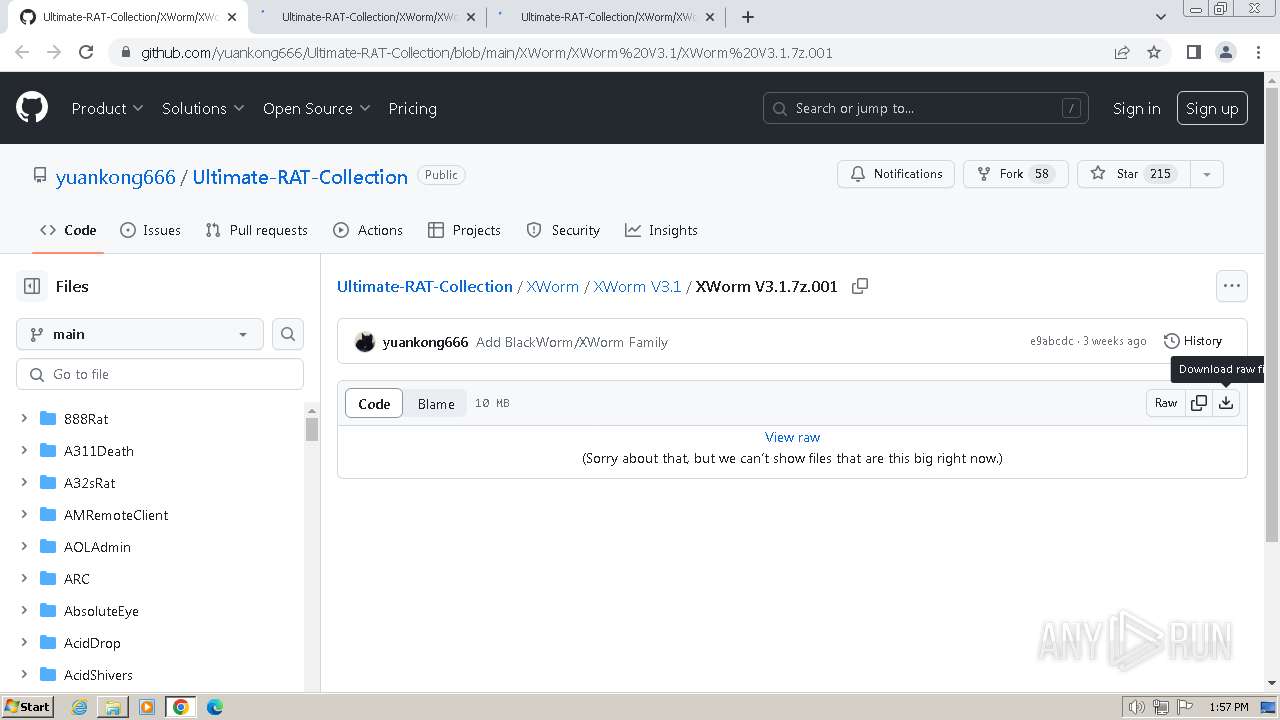This screenshot has height=720, width=1280.
Task: Open the Product menu dropdown
Action: point(107,108)
